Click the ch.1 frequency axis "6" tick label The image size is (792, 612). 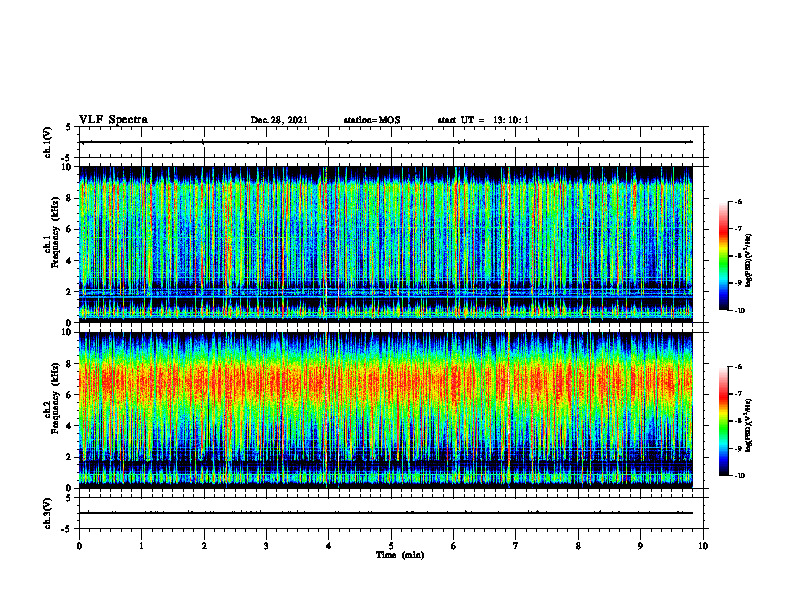tap(69, 229)
